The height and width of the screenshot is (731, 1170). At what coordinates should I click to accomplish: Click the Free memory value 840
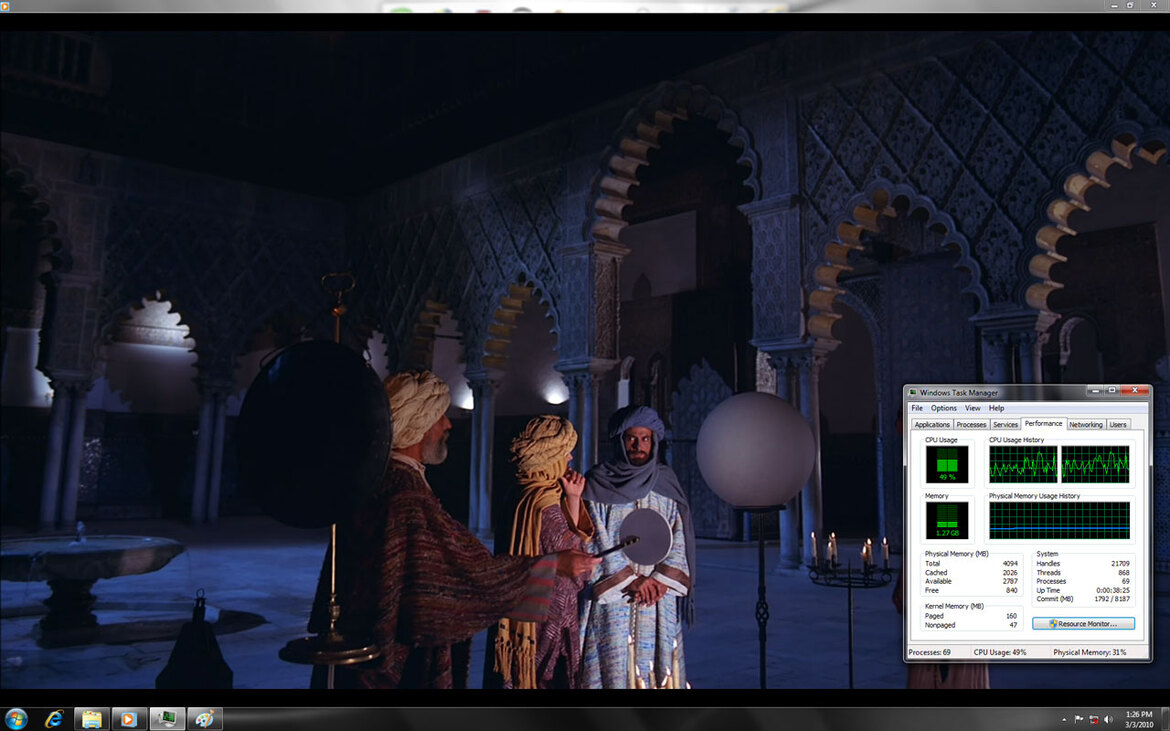(x=1012, y=590)
